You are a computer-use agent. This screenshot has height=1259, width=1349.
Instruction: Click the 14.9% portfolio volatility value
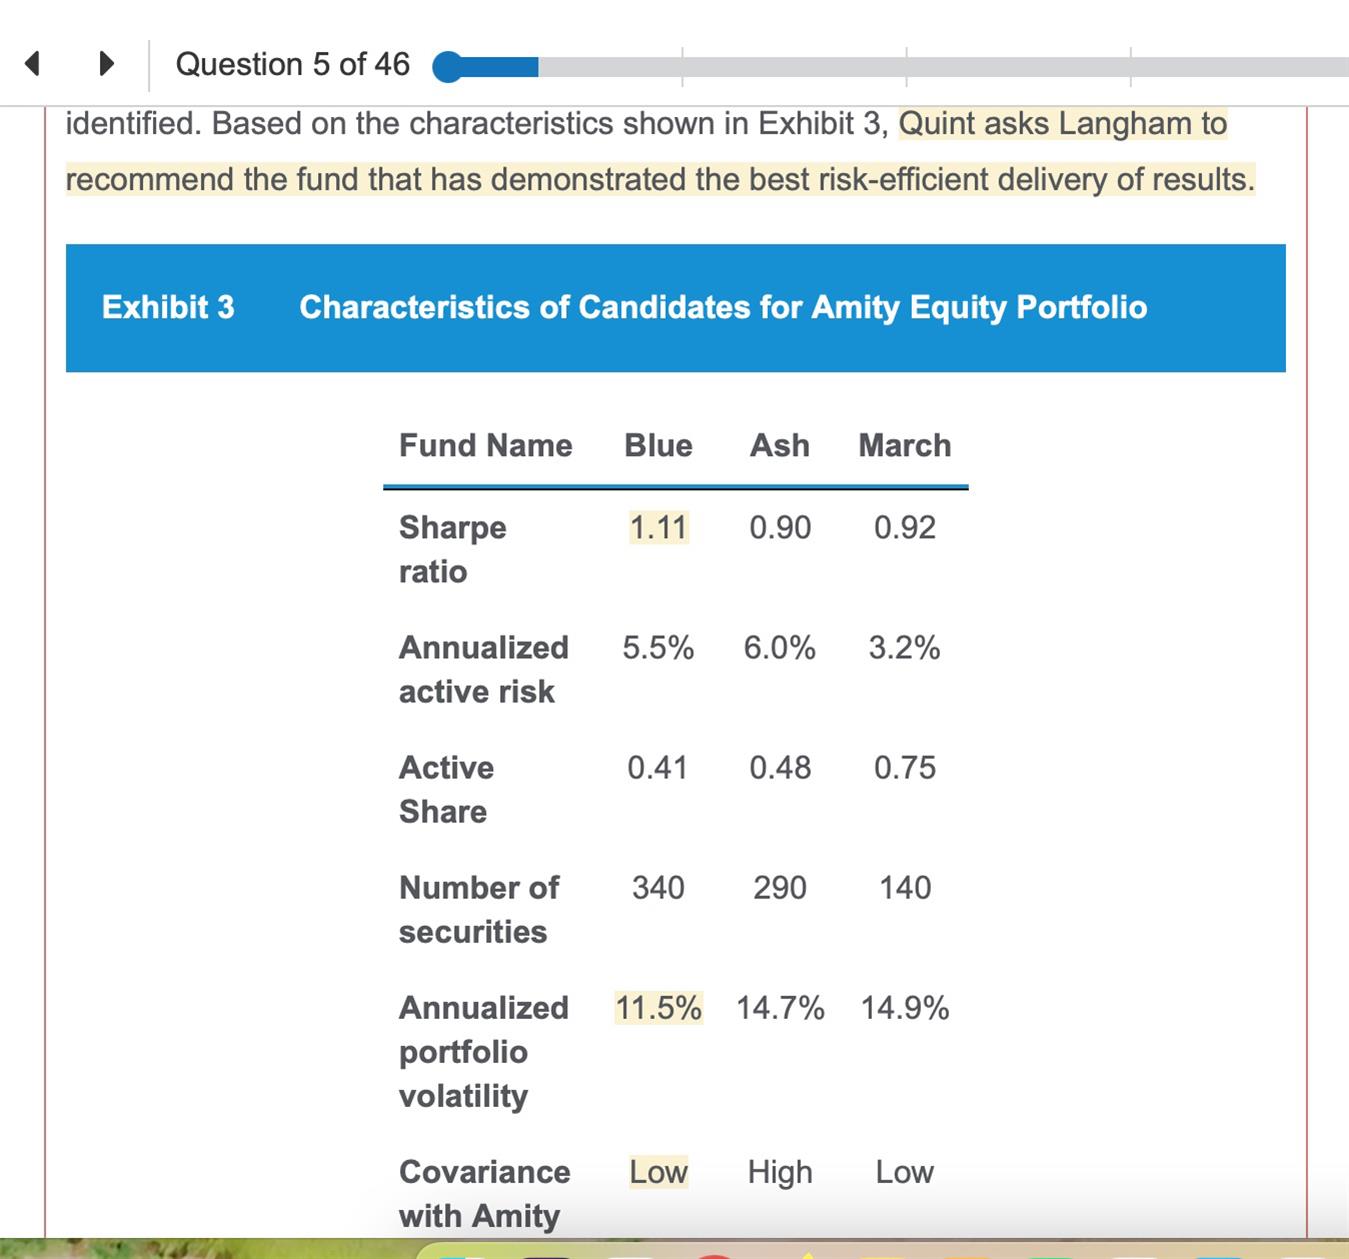tap(904, 1007)
